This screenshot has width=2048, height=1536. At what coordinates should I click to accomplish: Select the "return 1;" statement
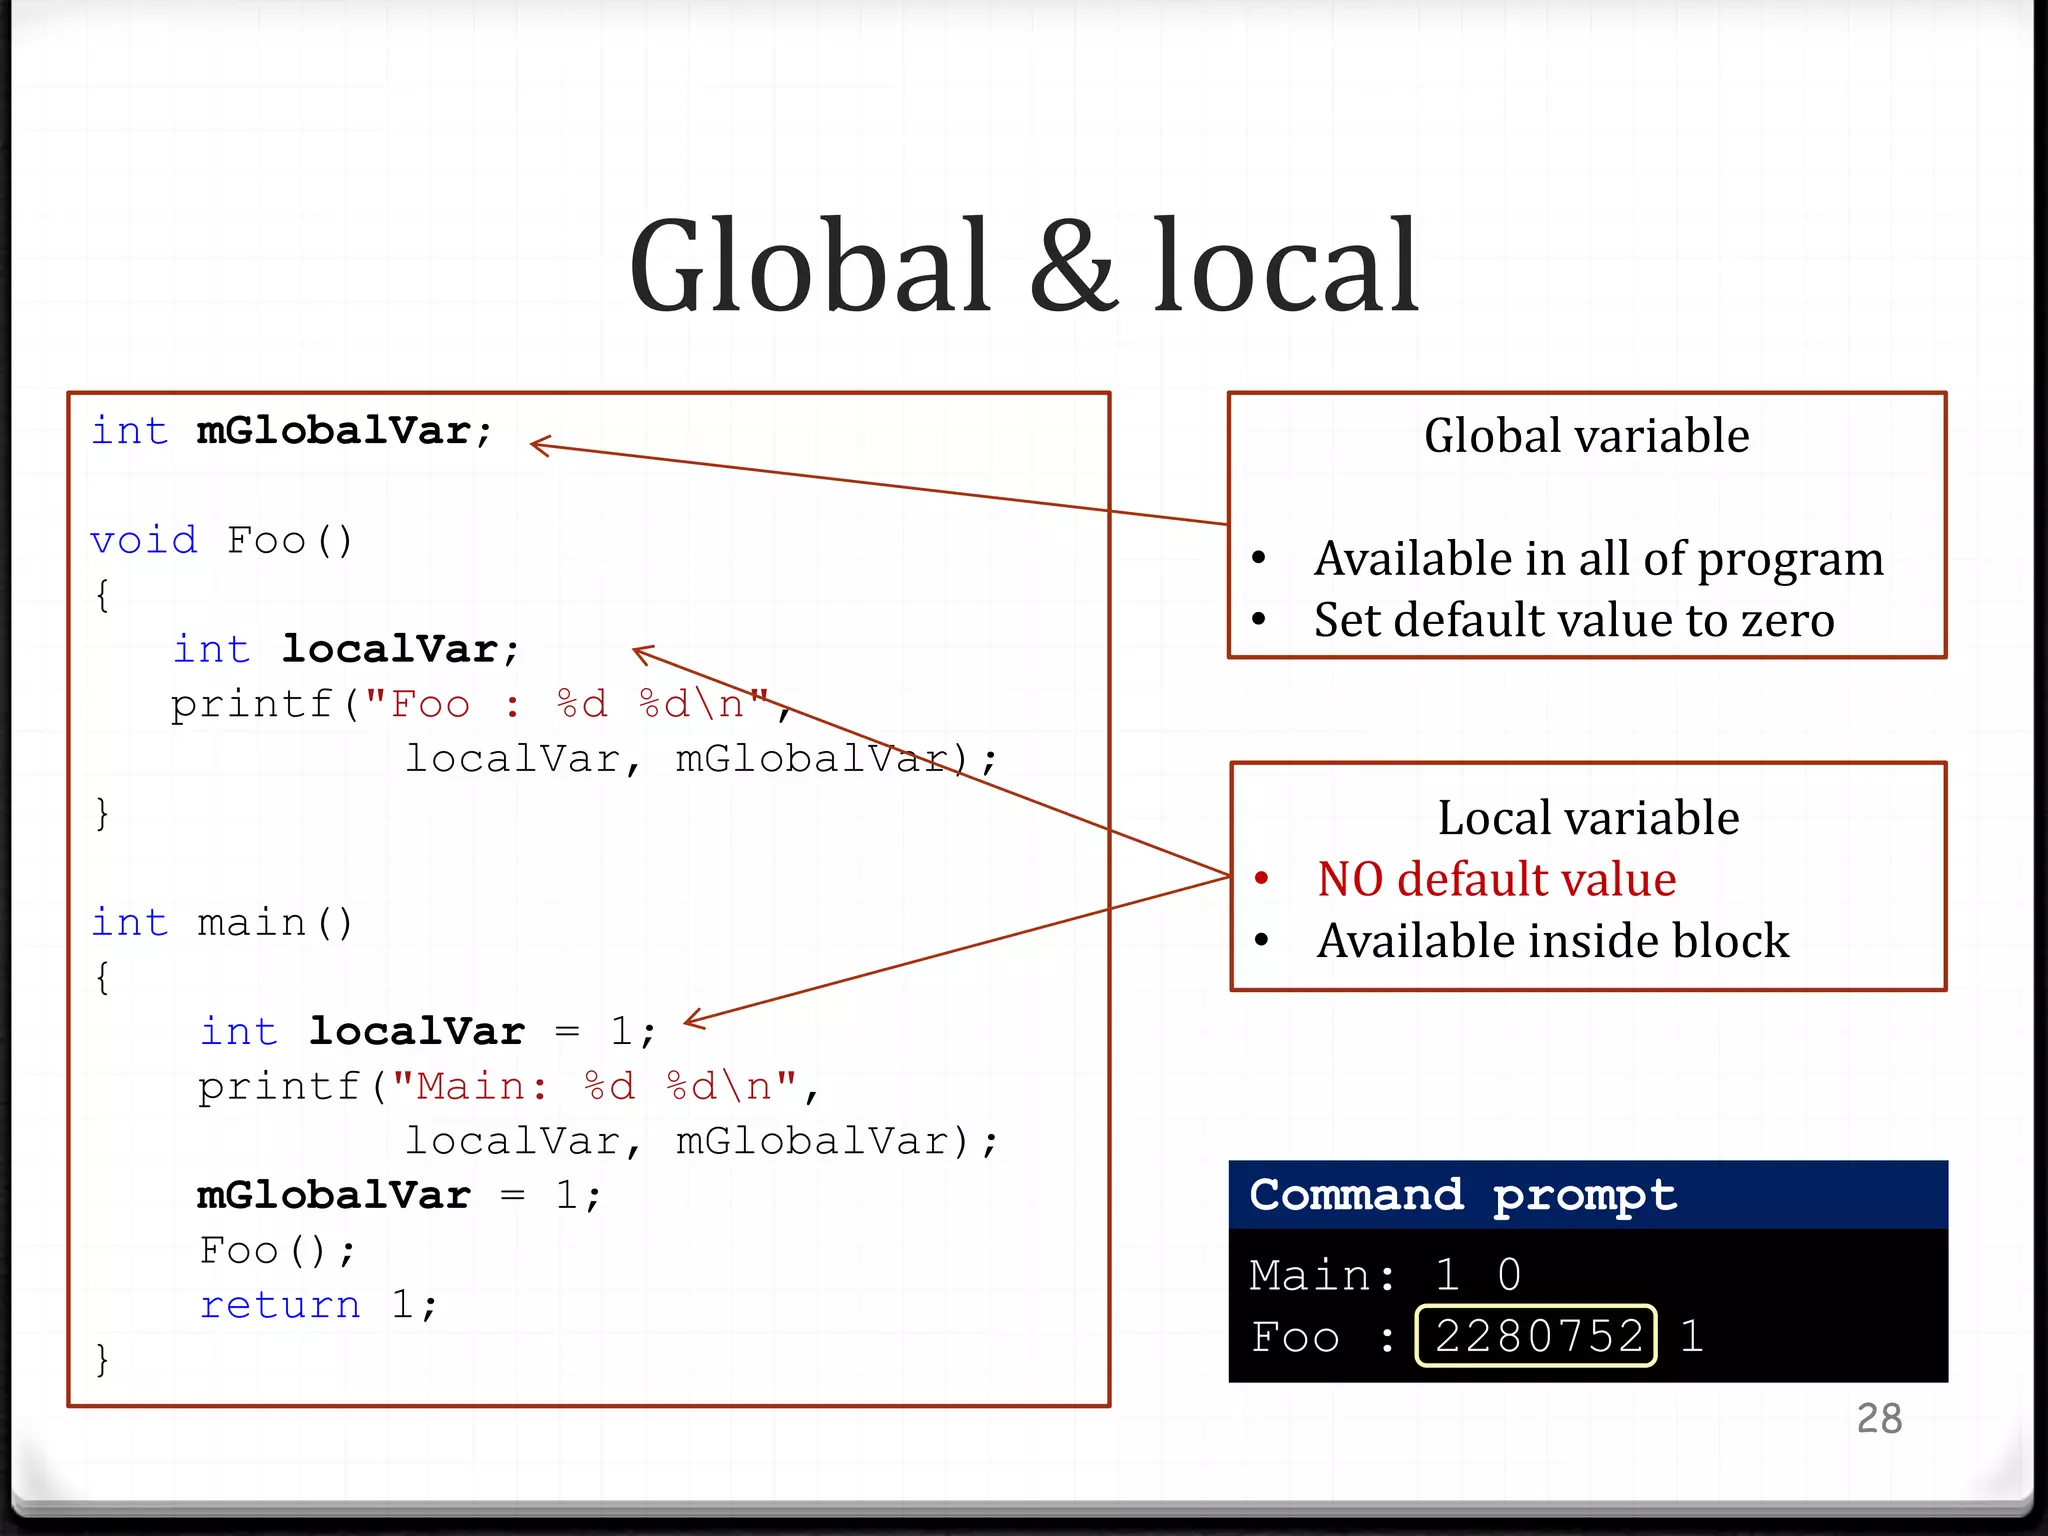tap(318, 1304)
